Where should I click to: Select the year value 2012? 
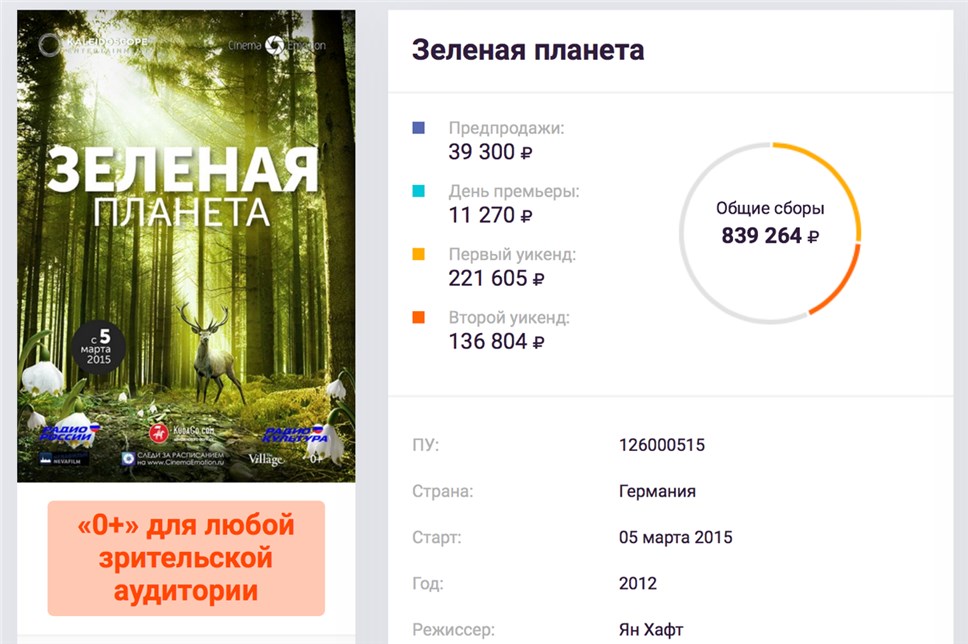(638, 583)
